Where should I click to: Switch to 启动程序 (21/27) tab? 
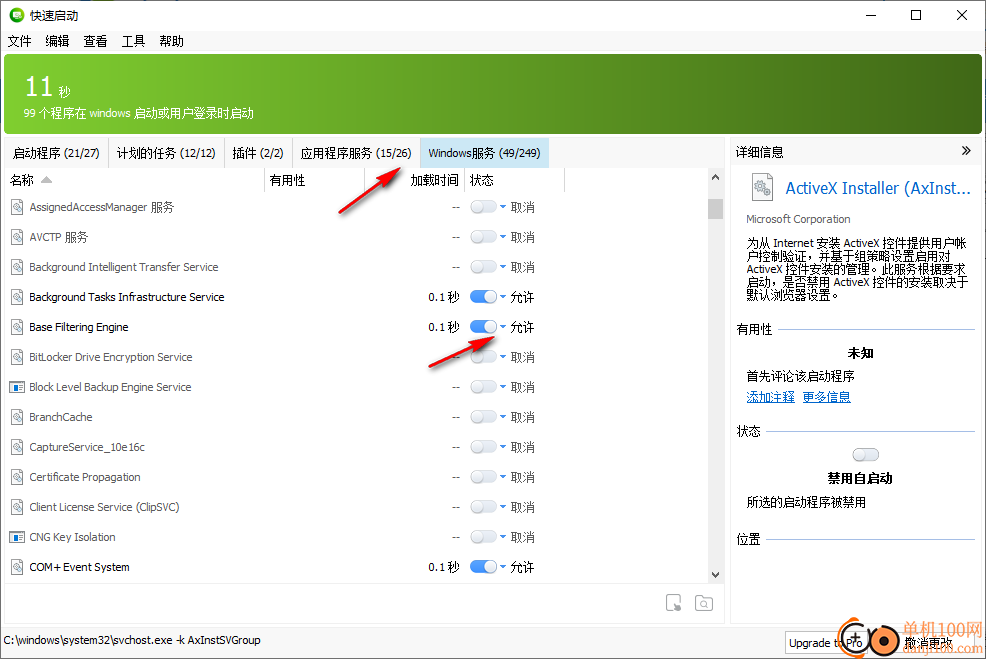click(56, 153)
